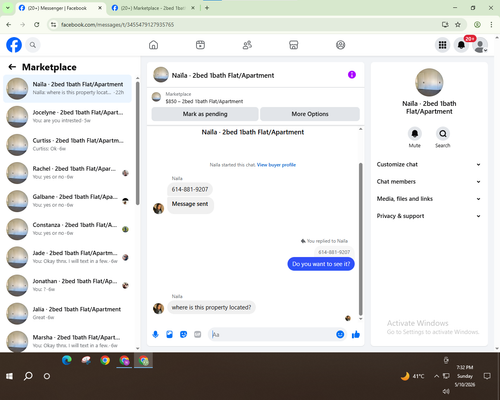Viewport: 500px width, 400px height.
Task: Choose a sticker icon in composer
Action: [x=183, y=334]
